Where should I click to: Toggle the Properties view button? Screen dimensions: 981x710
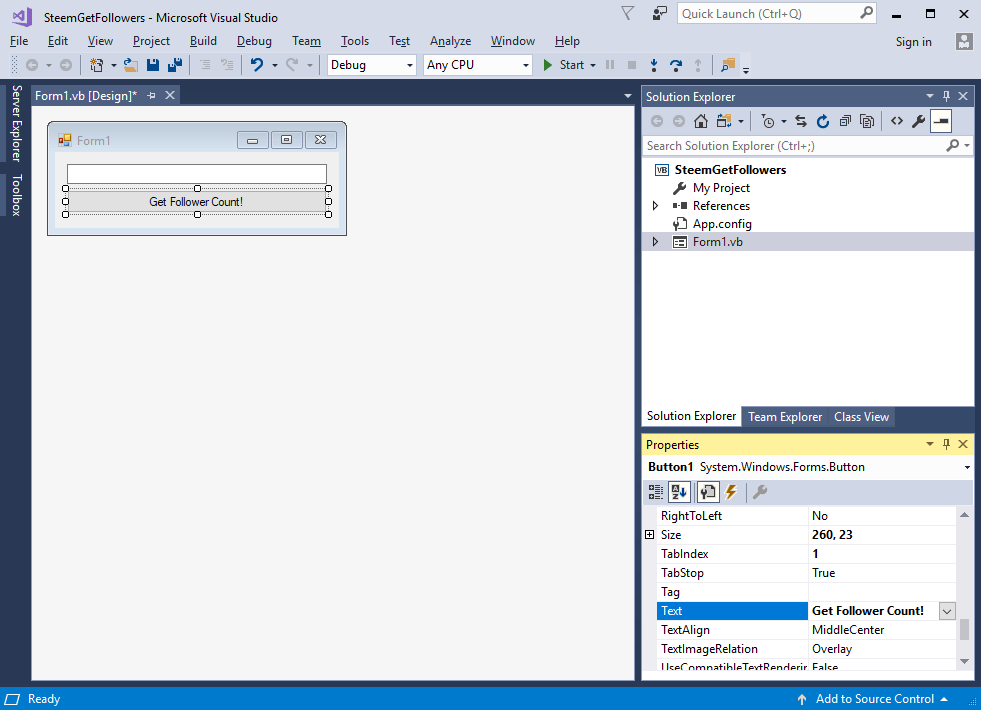(708, 492)
